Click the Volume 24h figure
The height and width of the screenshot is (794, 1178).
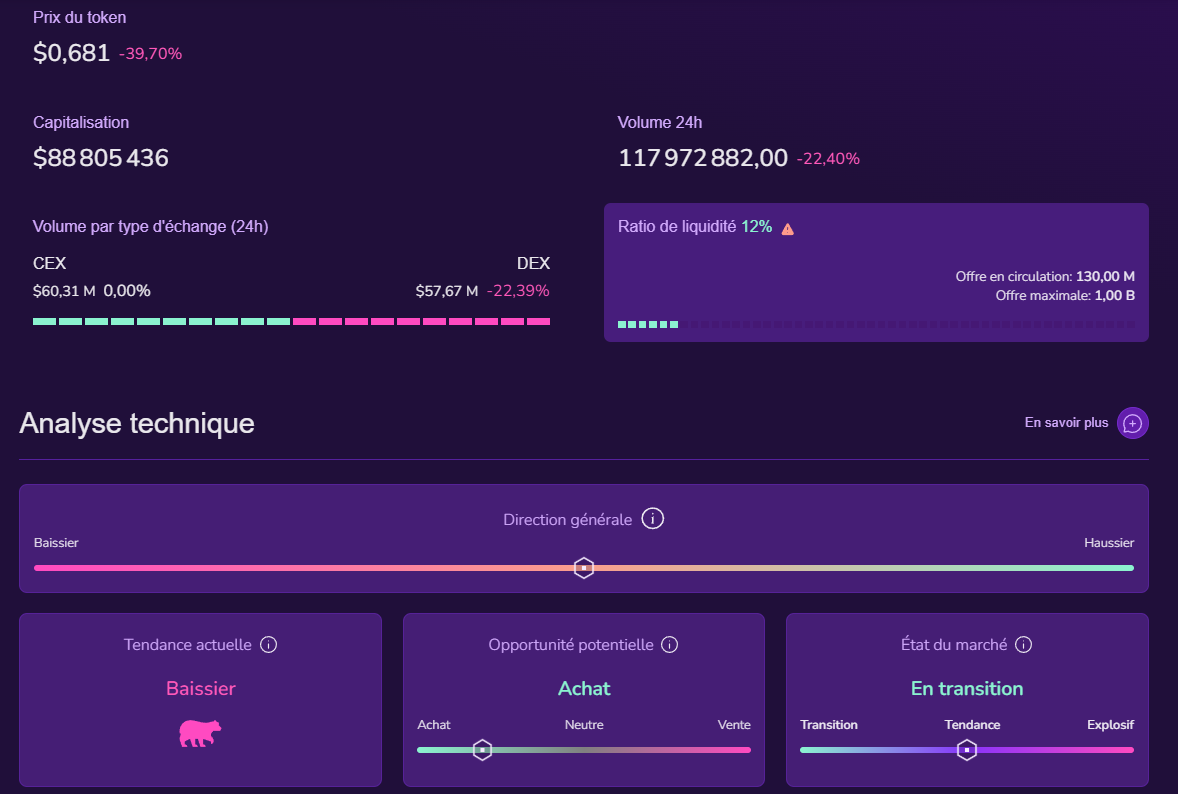pyautogui.click(x=702, y=157)
